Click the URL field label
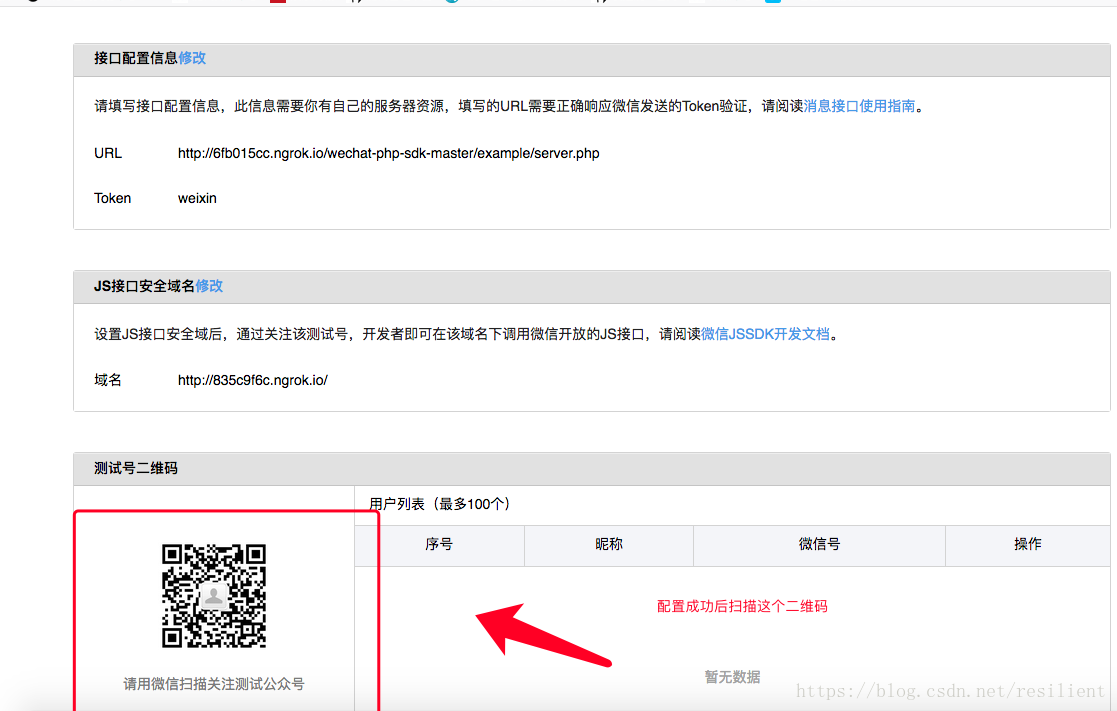This screenshot has width=1117, height=711. point(108,153)
